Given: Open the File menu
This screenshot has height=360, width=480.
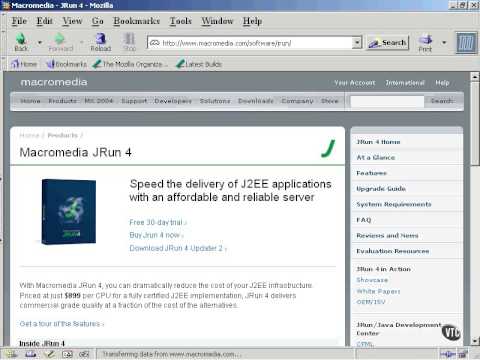Looking at the screenshot, I should pyautogui.click(x=19, y=21).
